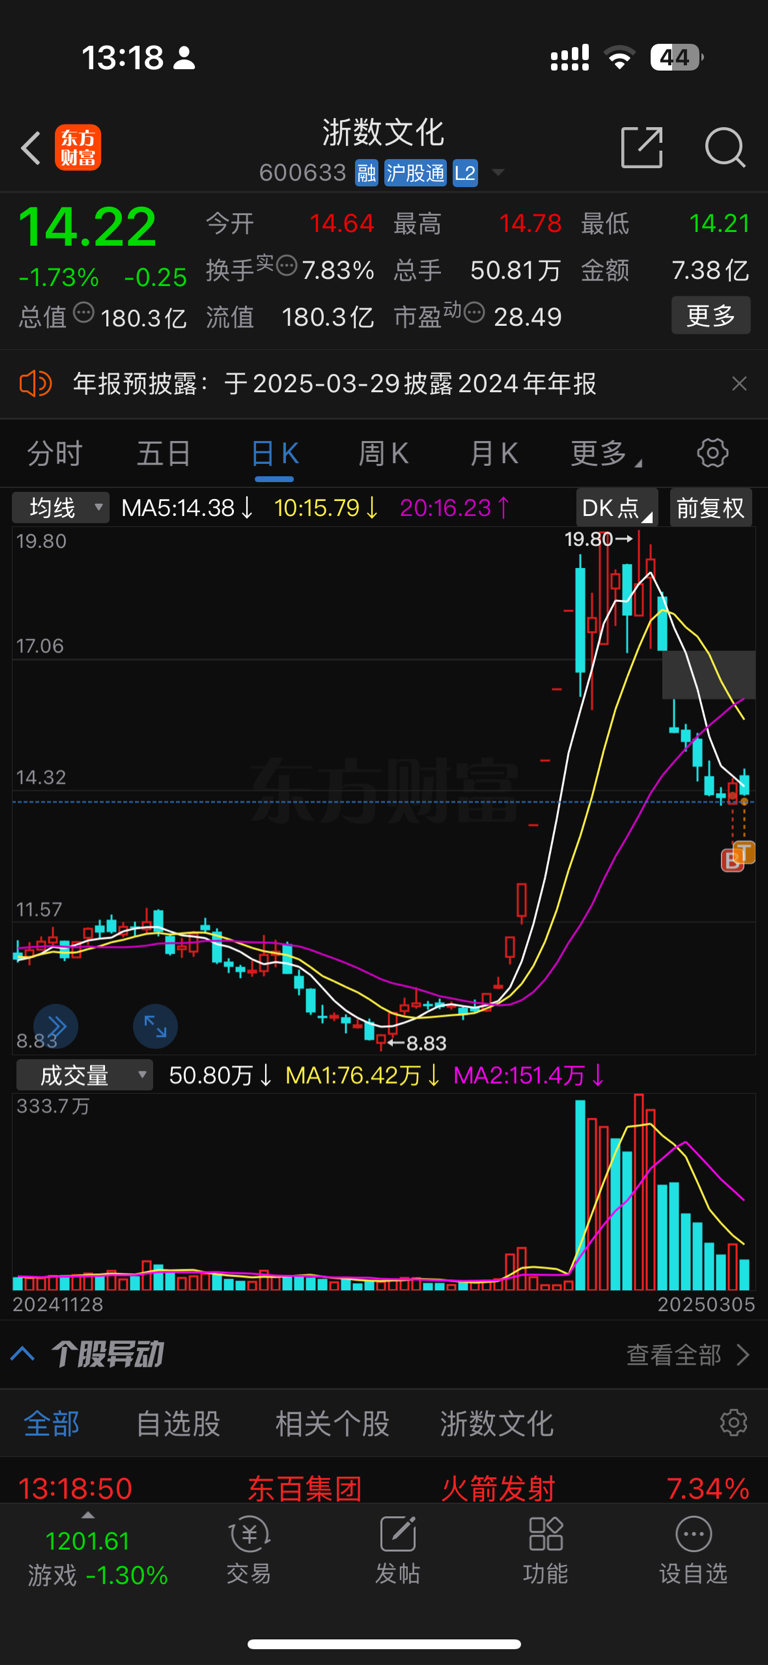The height and width of the screenshot is (1665, 769).
Task: Select the 自选股 filter tab
Action: click(x=178, y=1424)
